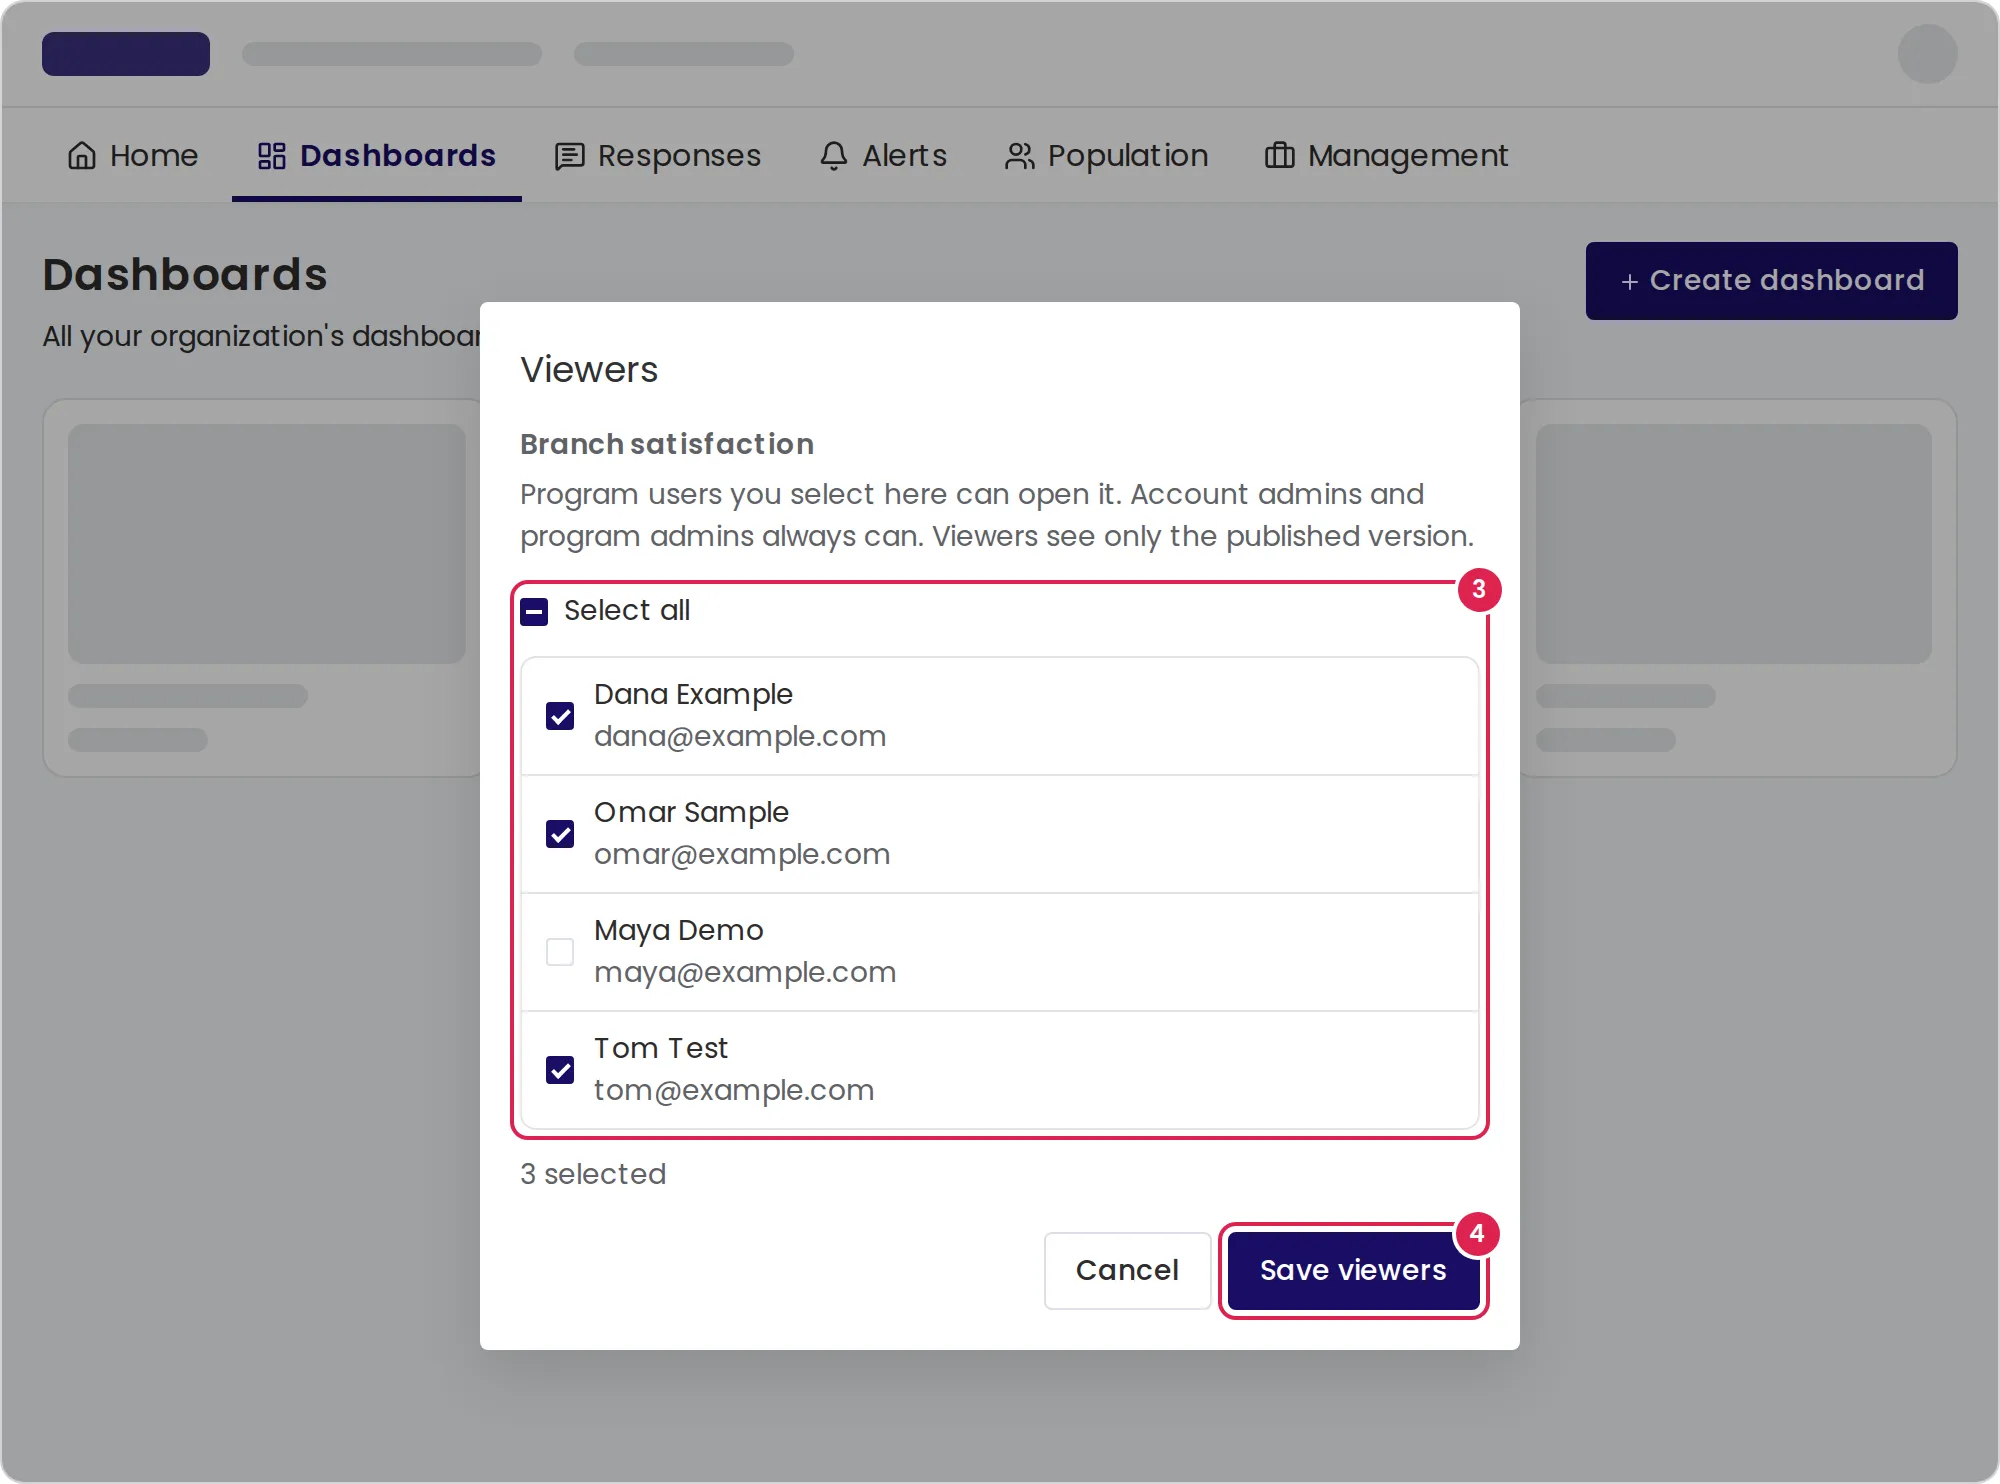Click the dark logo in the header
The width and height of the screenshot is (2000, 1484).
126,54
